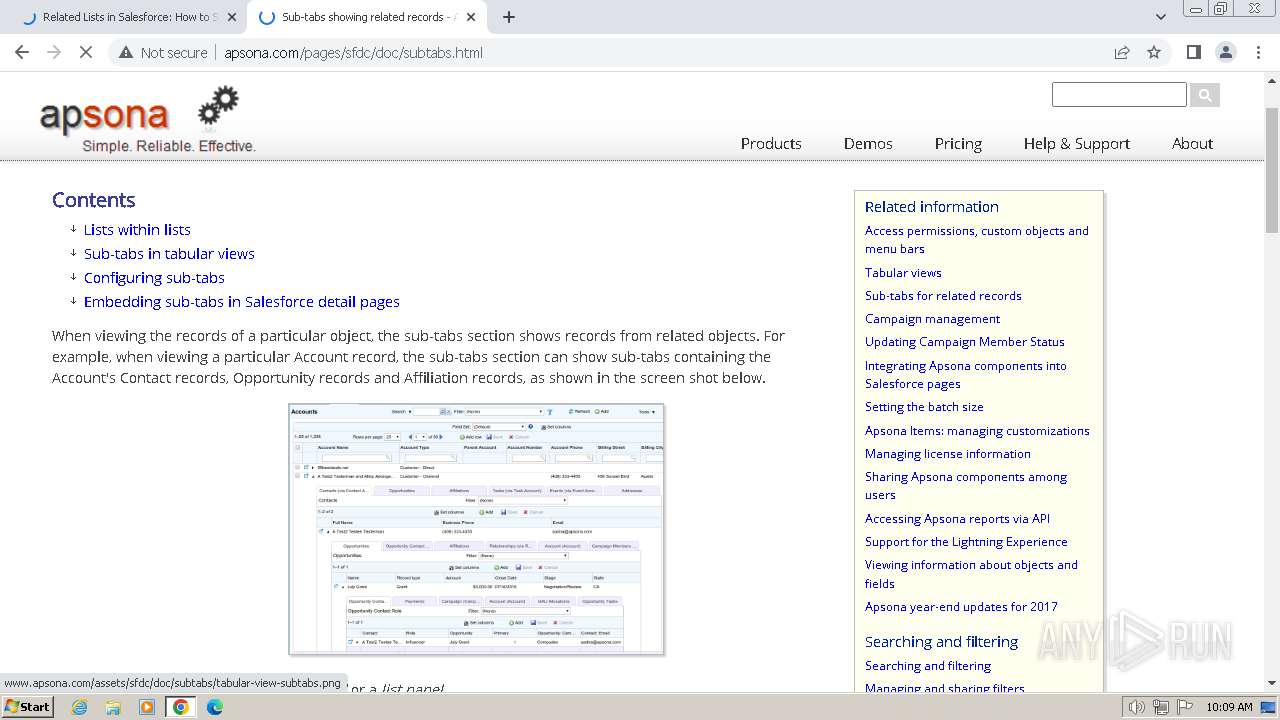This screenshot has height=720, width=1280.
Task: Open Updating Campaign Member Status link
Action: 964,341
